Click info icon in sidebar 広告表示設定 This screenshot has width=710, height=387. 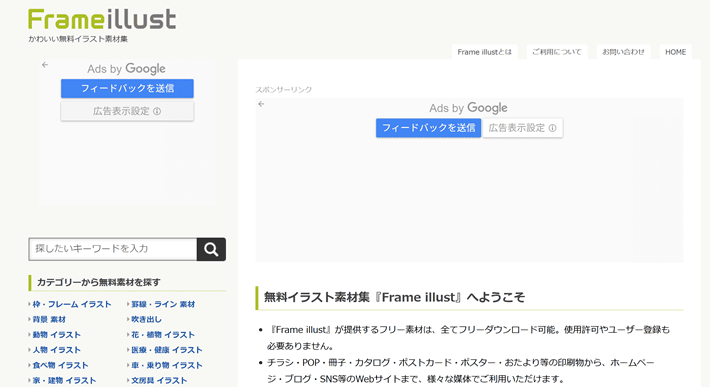157,111
